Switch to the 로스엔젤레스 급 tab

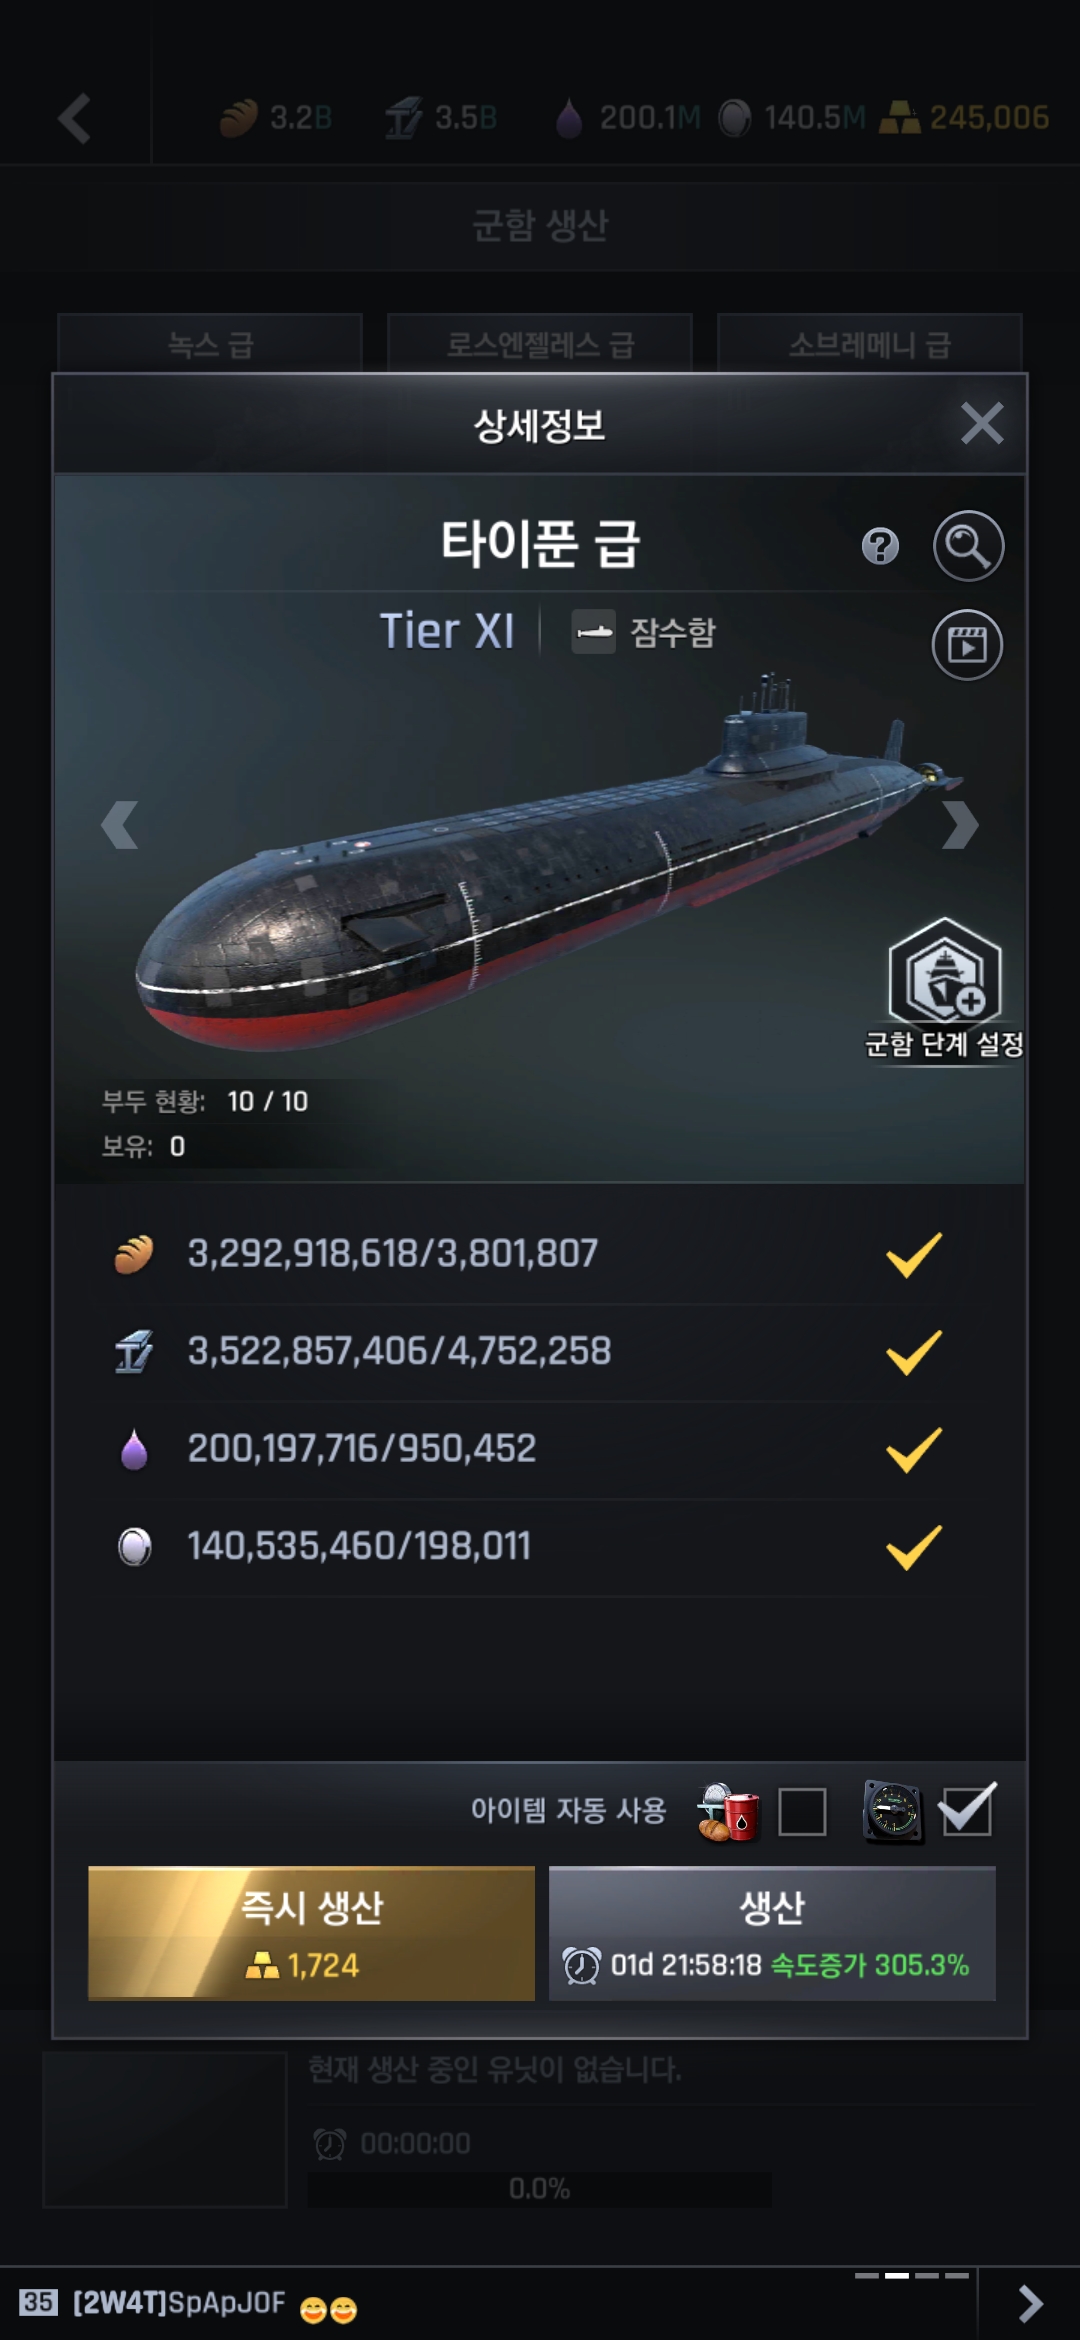coord(540,345)
